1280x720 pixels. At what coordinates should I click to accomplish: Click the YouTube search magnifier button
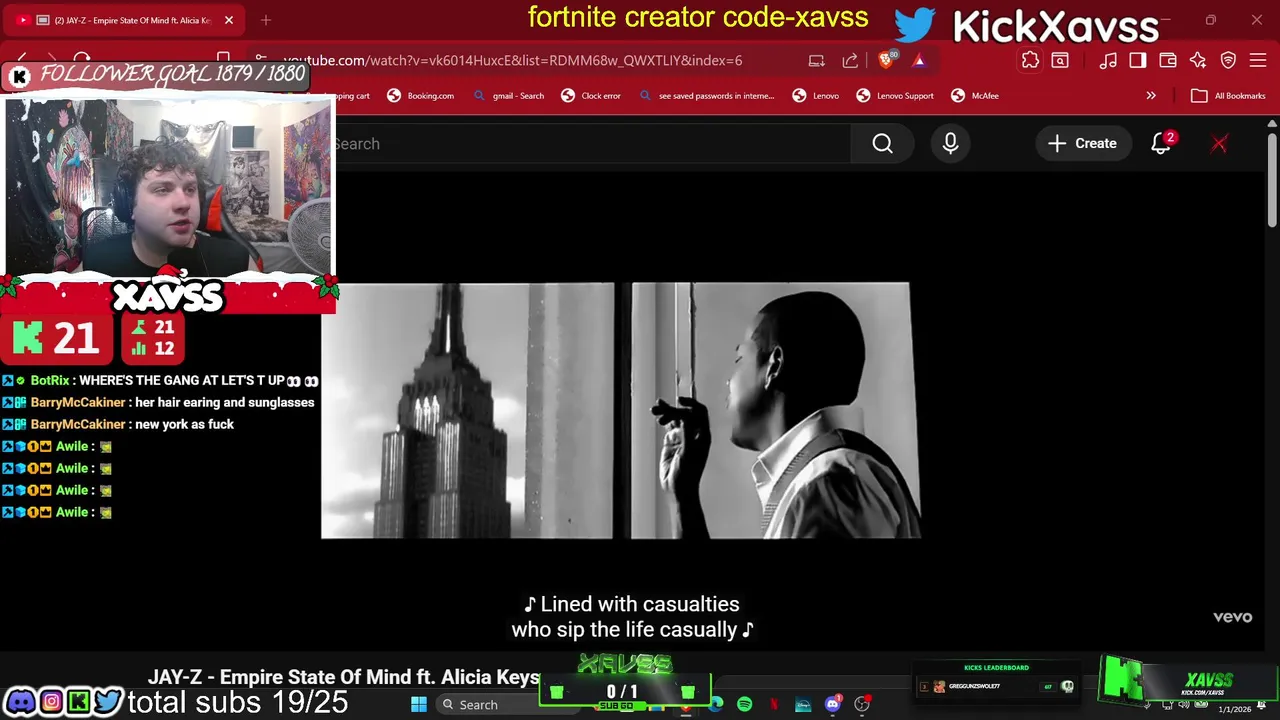pyautogui.click(x=882, y=144)
